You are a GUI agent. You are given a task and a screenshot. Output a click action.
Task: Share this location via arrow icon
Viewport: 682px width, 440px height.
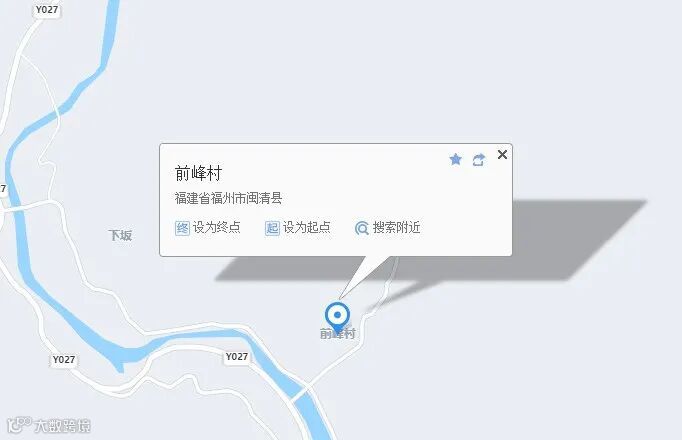point(478,160)
